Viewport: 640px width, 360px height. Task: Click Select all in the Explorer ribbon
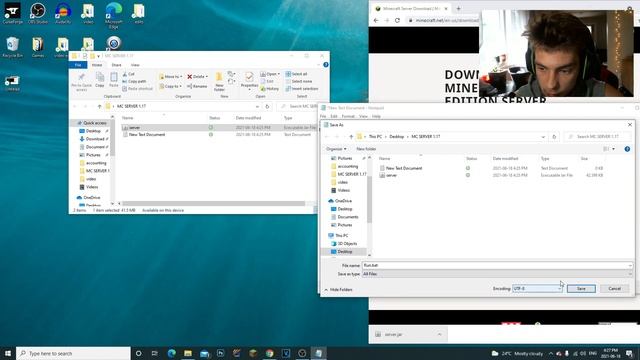click(296, 74)
